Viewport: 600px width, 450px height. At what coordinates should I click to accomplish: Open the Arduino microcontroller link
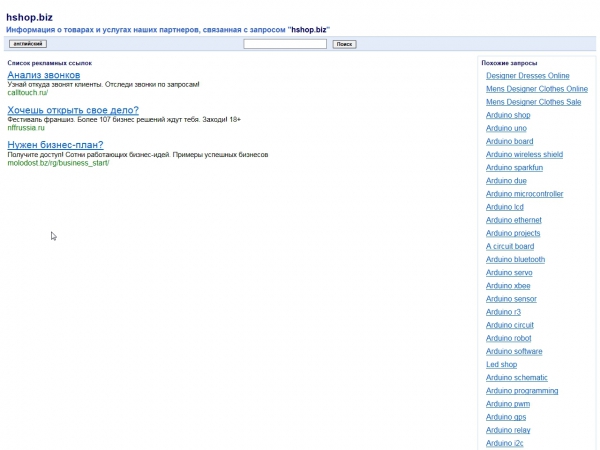pyautogui.click(x=524, y=194)
